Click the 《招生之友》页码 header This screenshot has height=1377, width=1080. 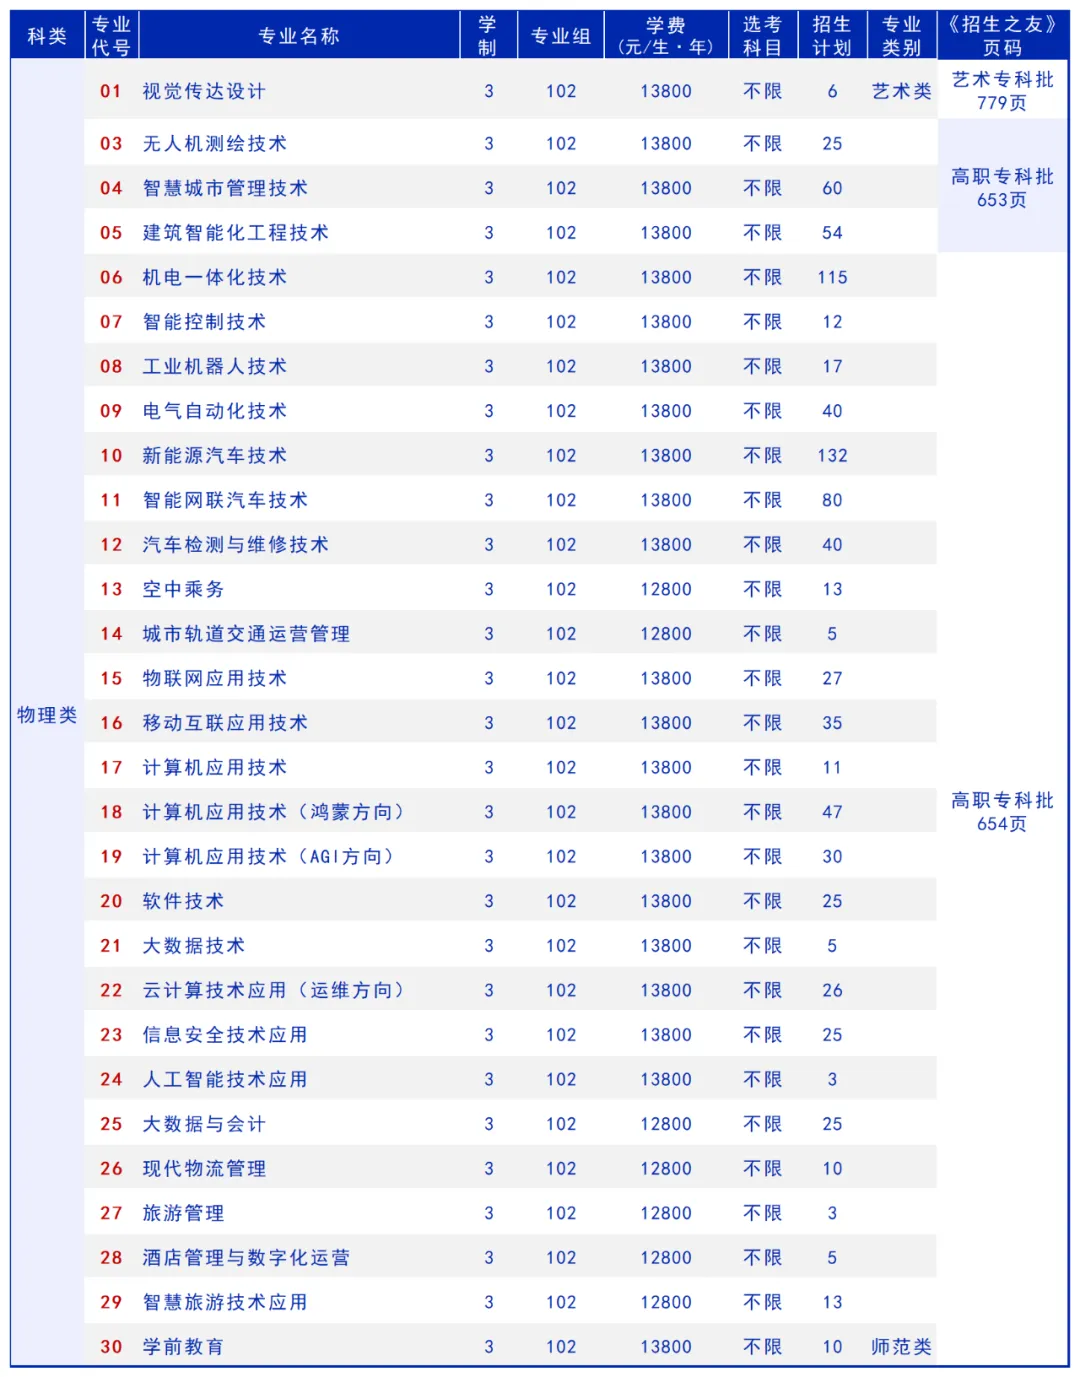[x=1003, y=36]
